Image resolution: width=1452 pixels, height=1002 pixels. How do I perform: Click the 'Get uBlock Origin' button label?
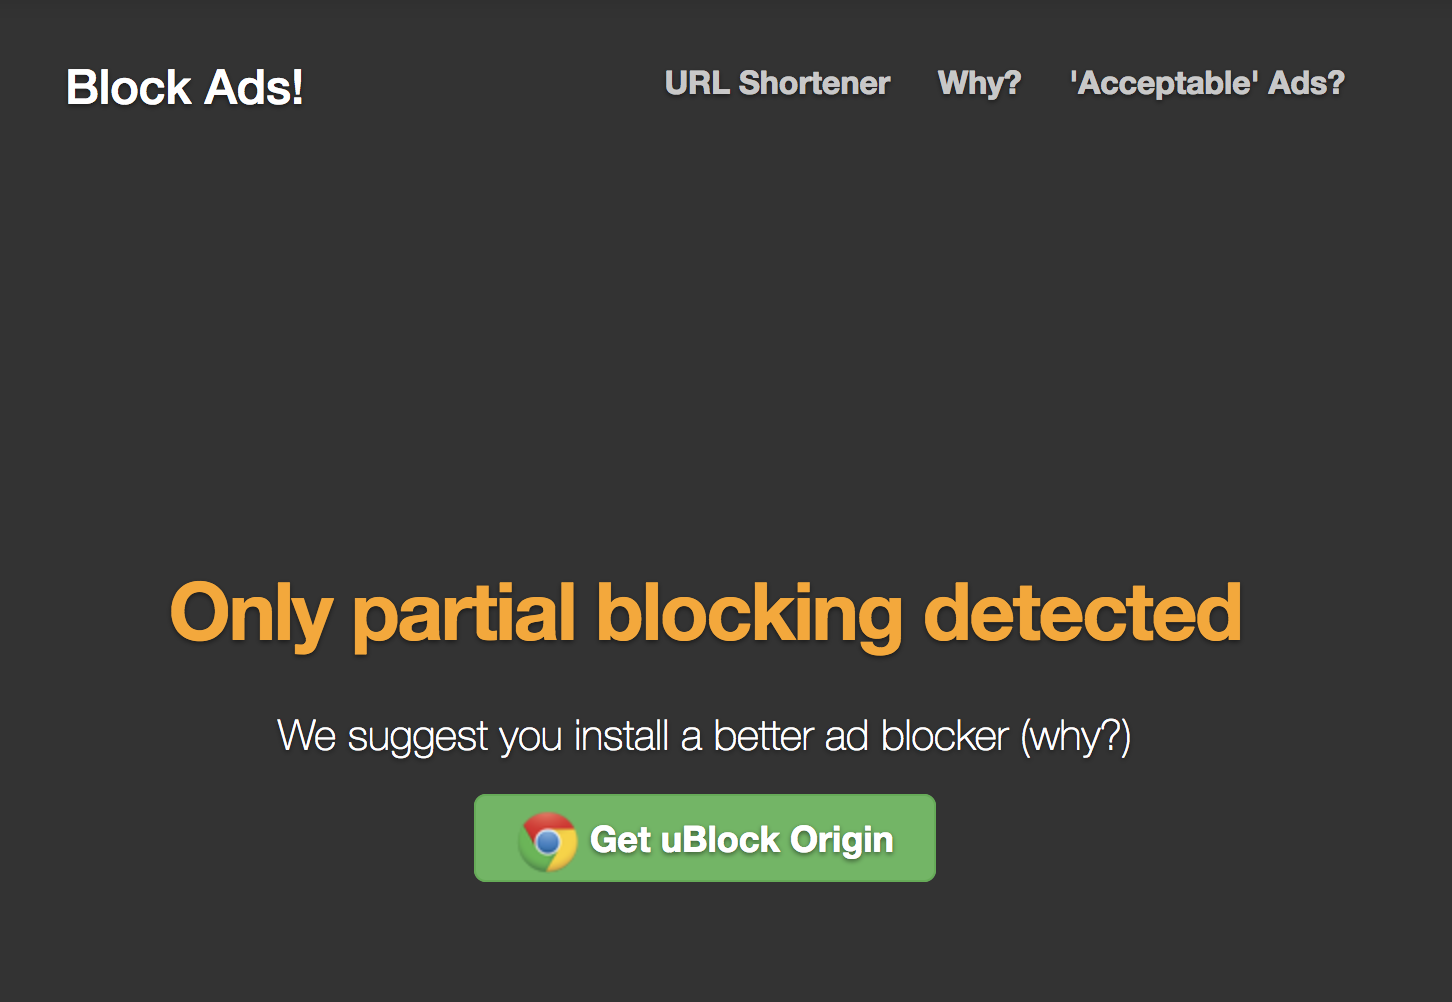coord(741,840)
